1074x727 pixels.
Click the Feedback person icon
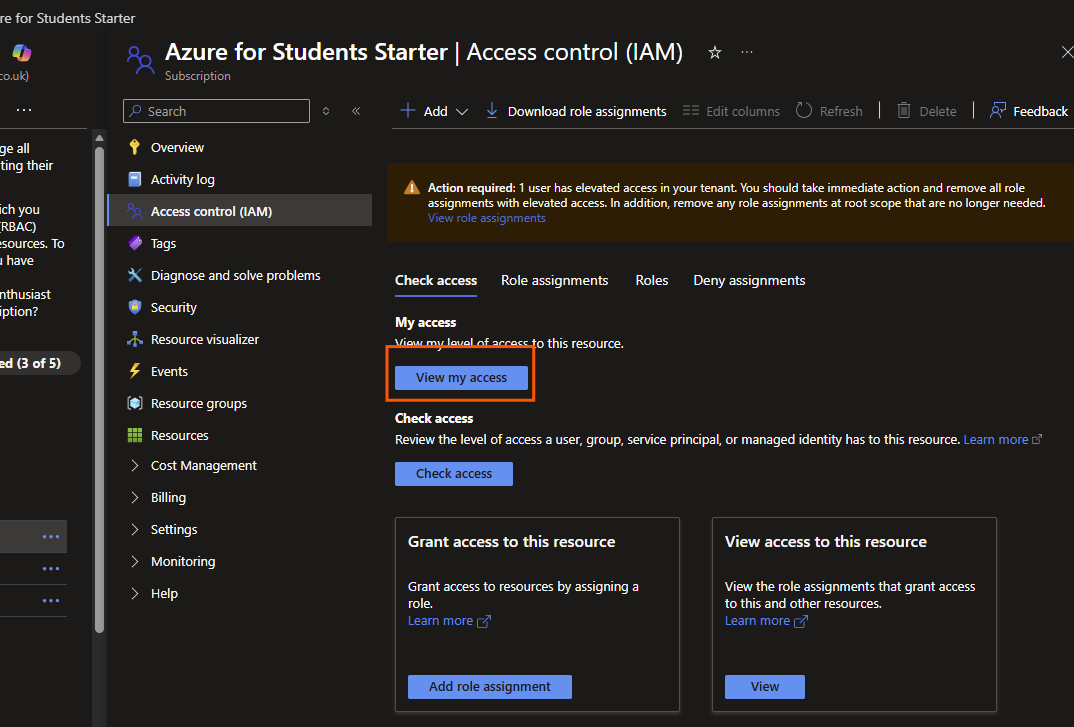click(998, 110)
